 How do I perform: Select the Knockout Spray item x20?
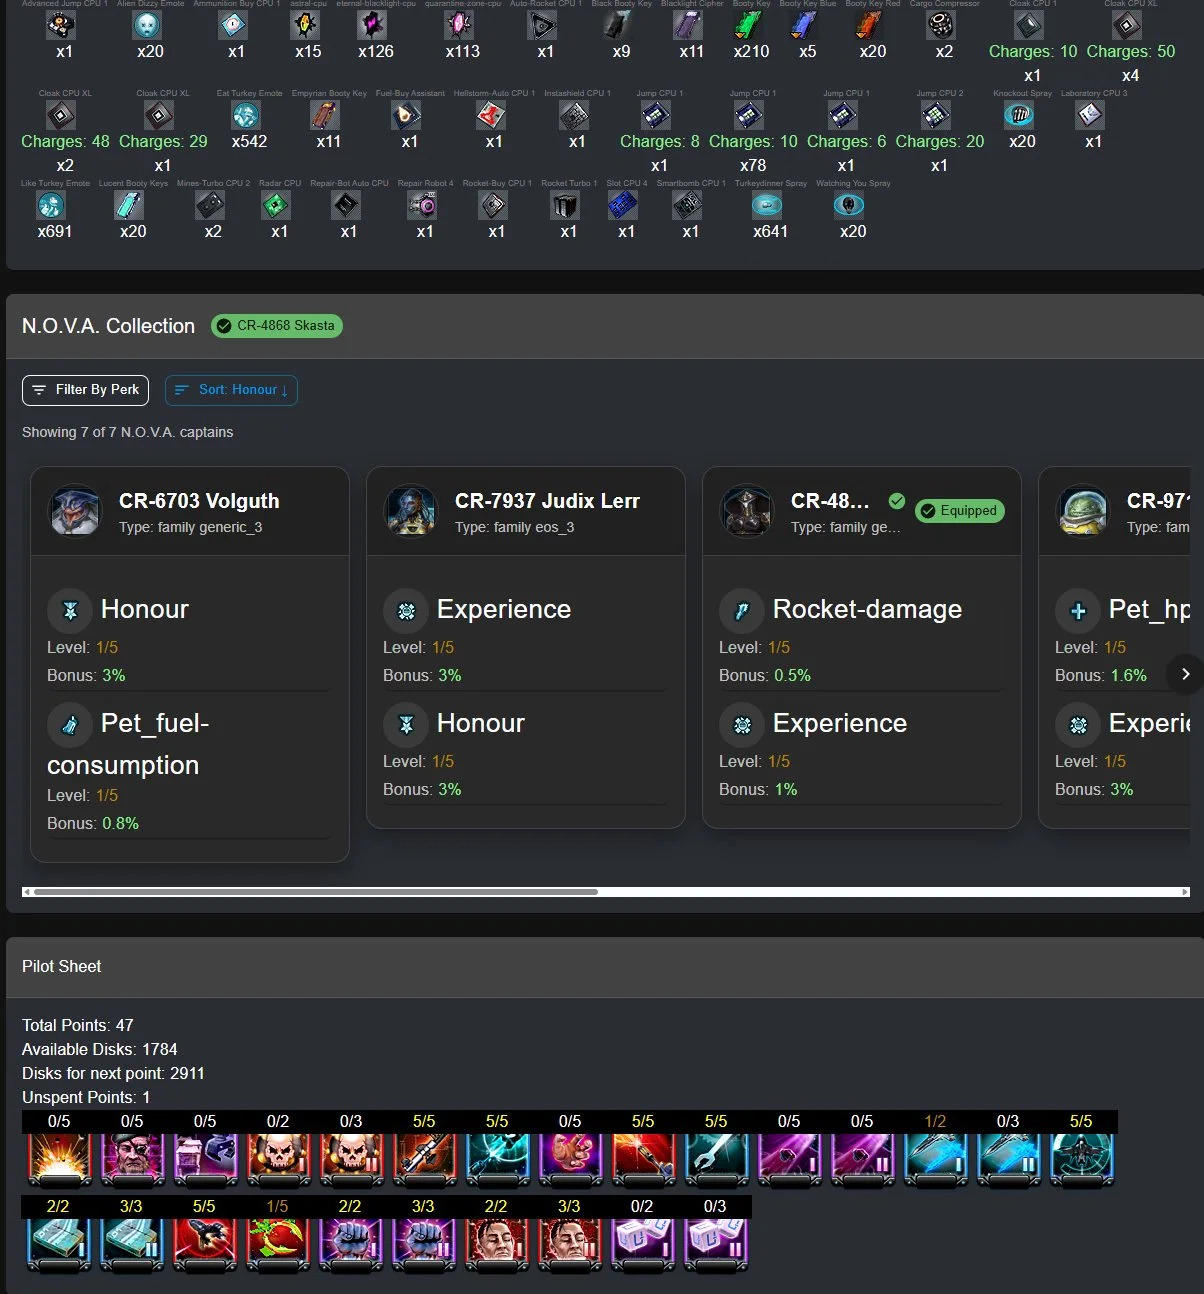1019,115
